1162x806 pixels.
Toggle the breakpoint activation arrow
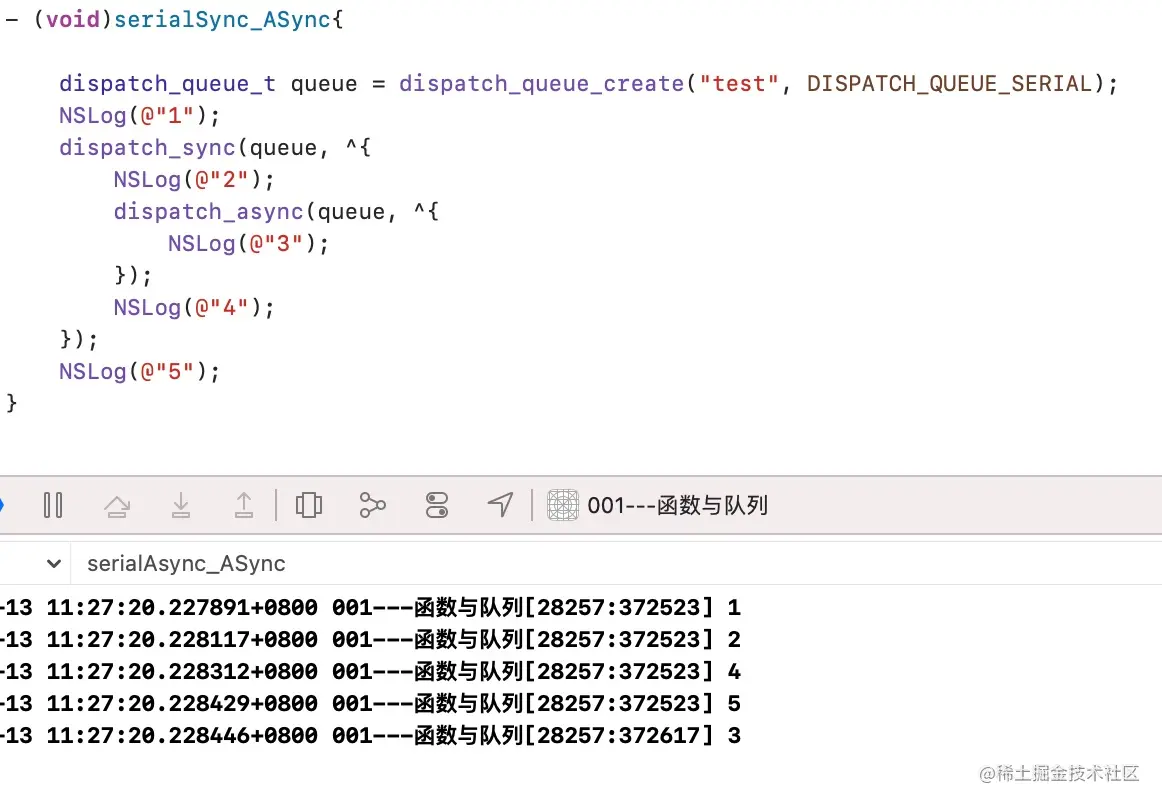pyautogui.click(x=3, y=505)
